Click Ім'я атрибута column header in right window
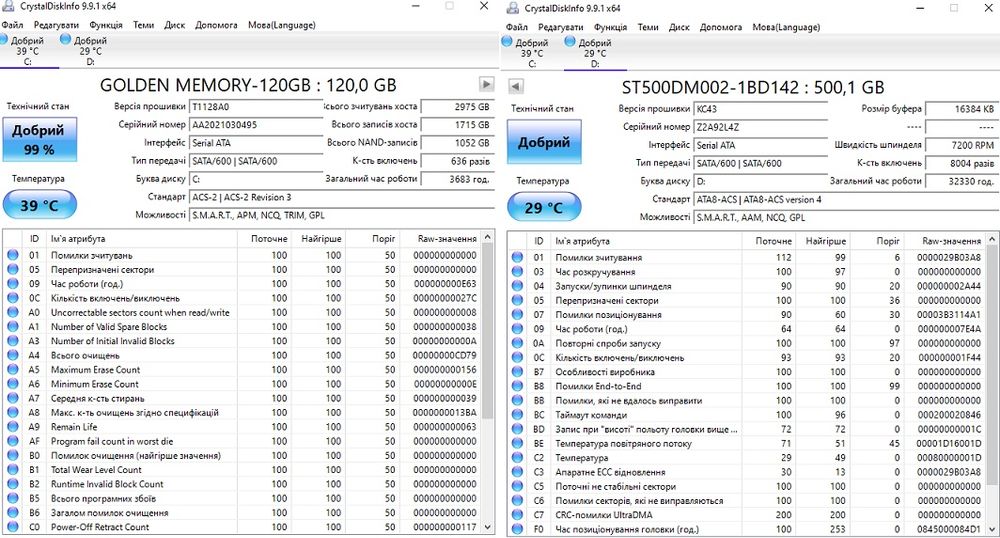This screenshot has width=1000, height=538. [x=646, y=241]
